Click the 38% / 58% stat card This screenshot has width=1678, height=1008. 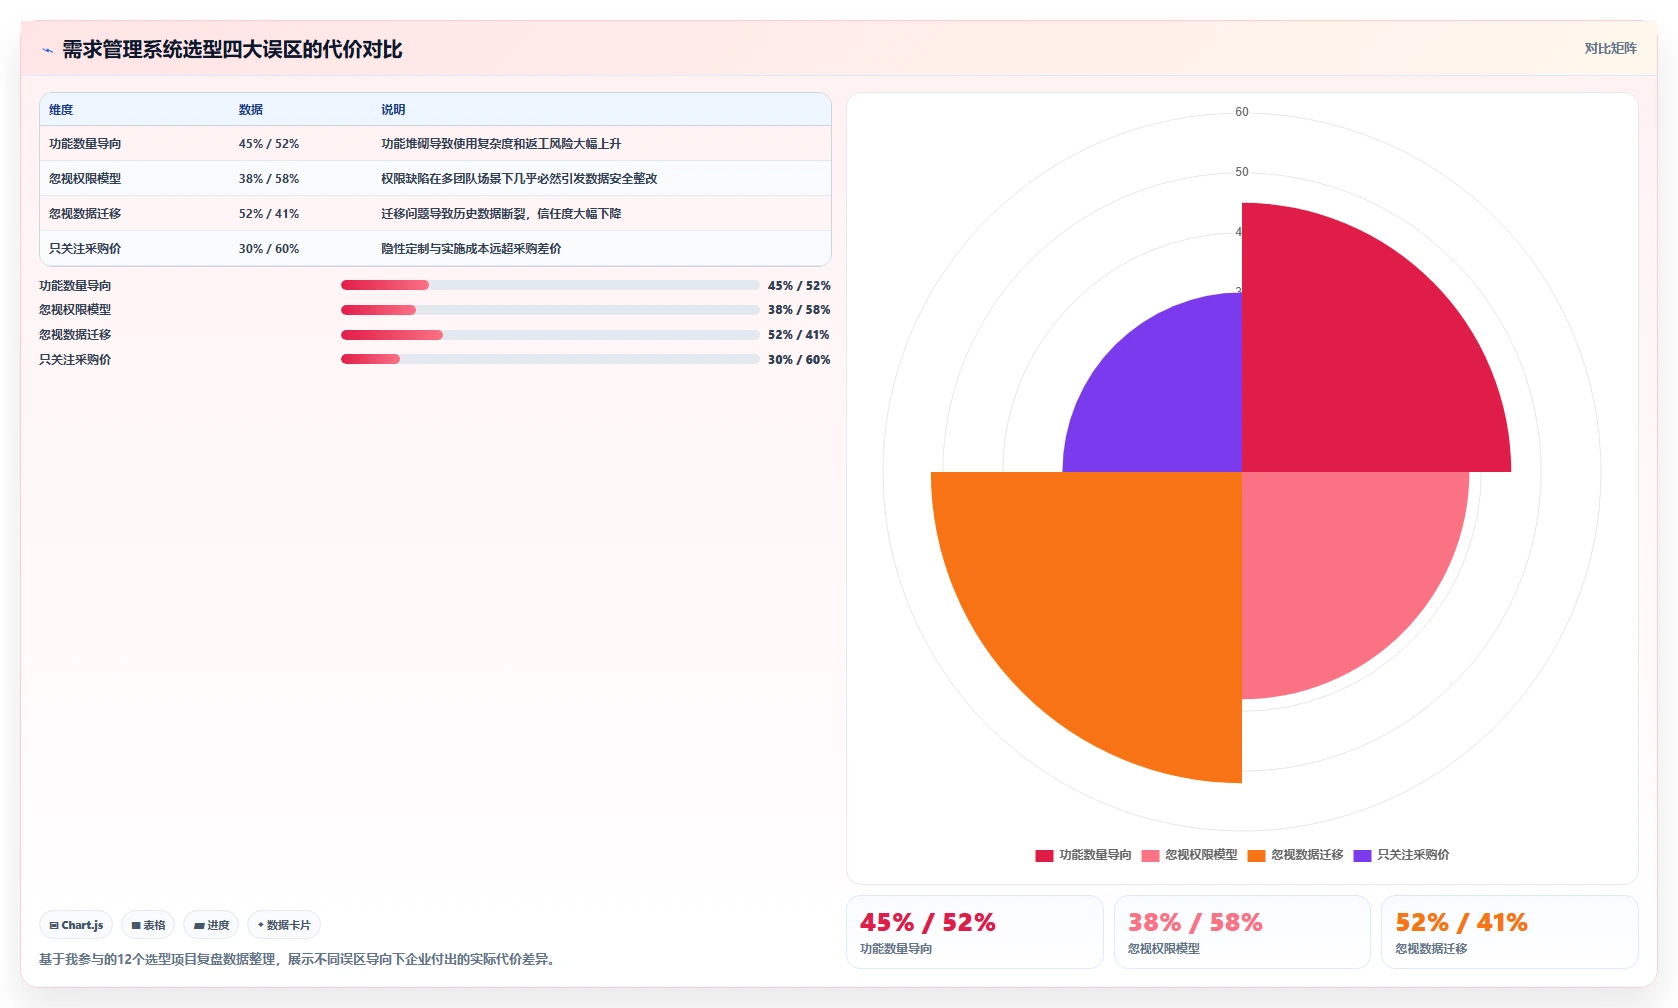point(1242,932)
